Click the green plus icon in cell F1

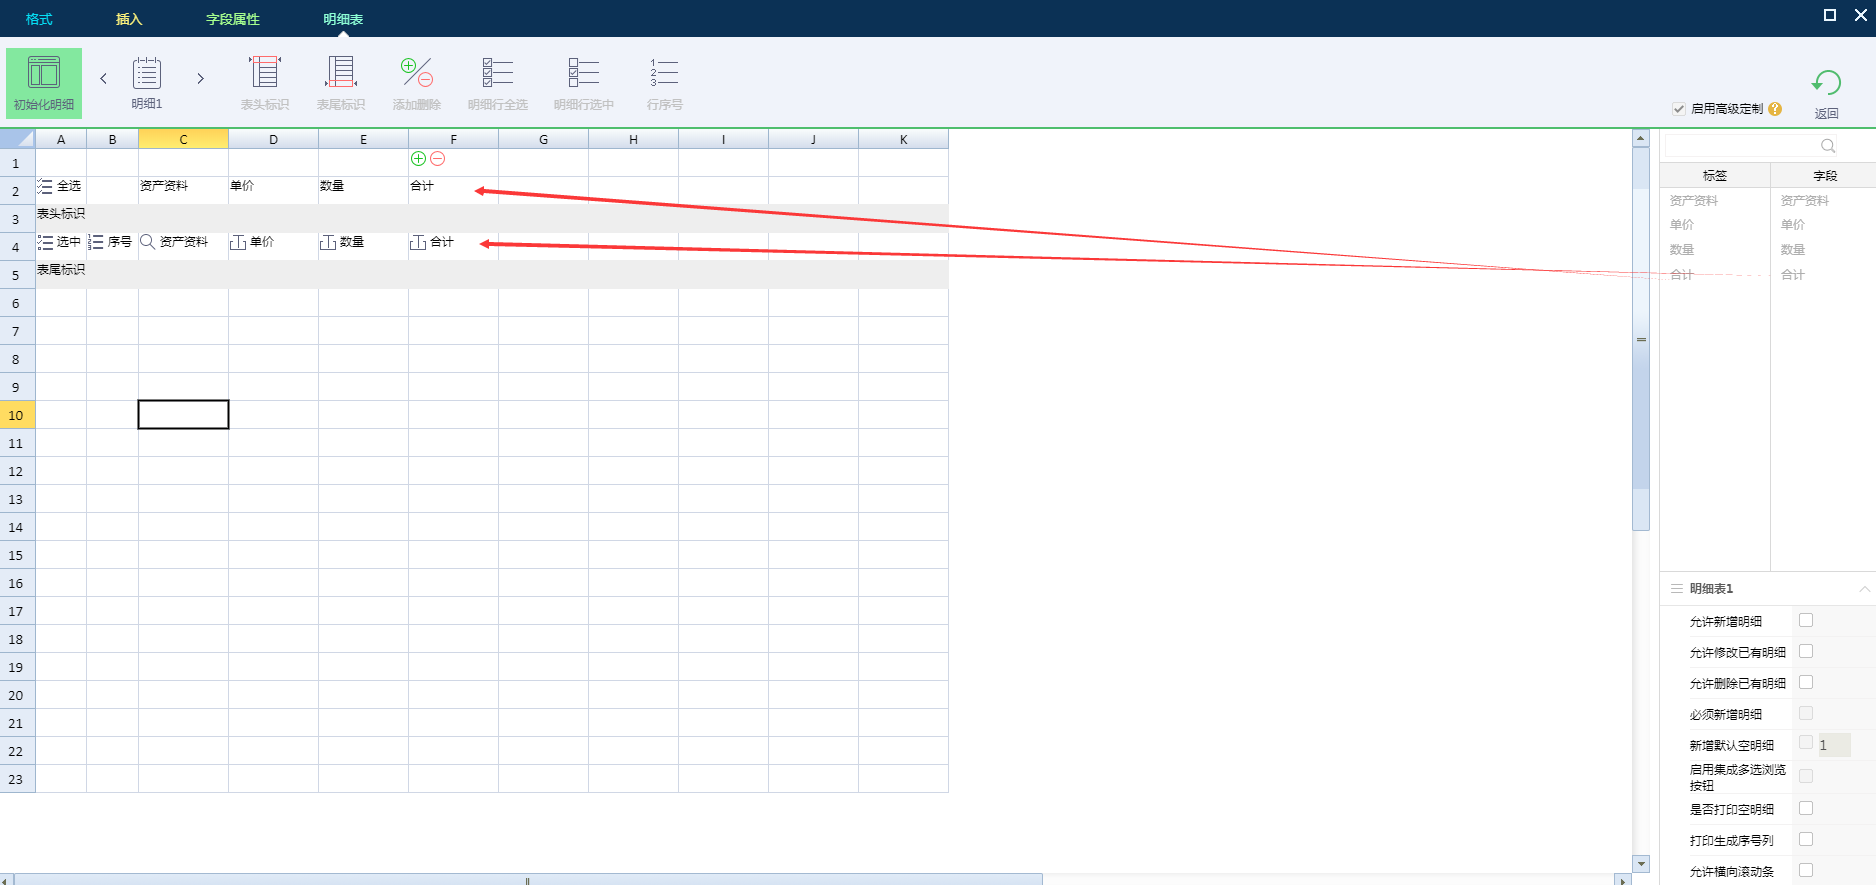click(419, 159)
